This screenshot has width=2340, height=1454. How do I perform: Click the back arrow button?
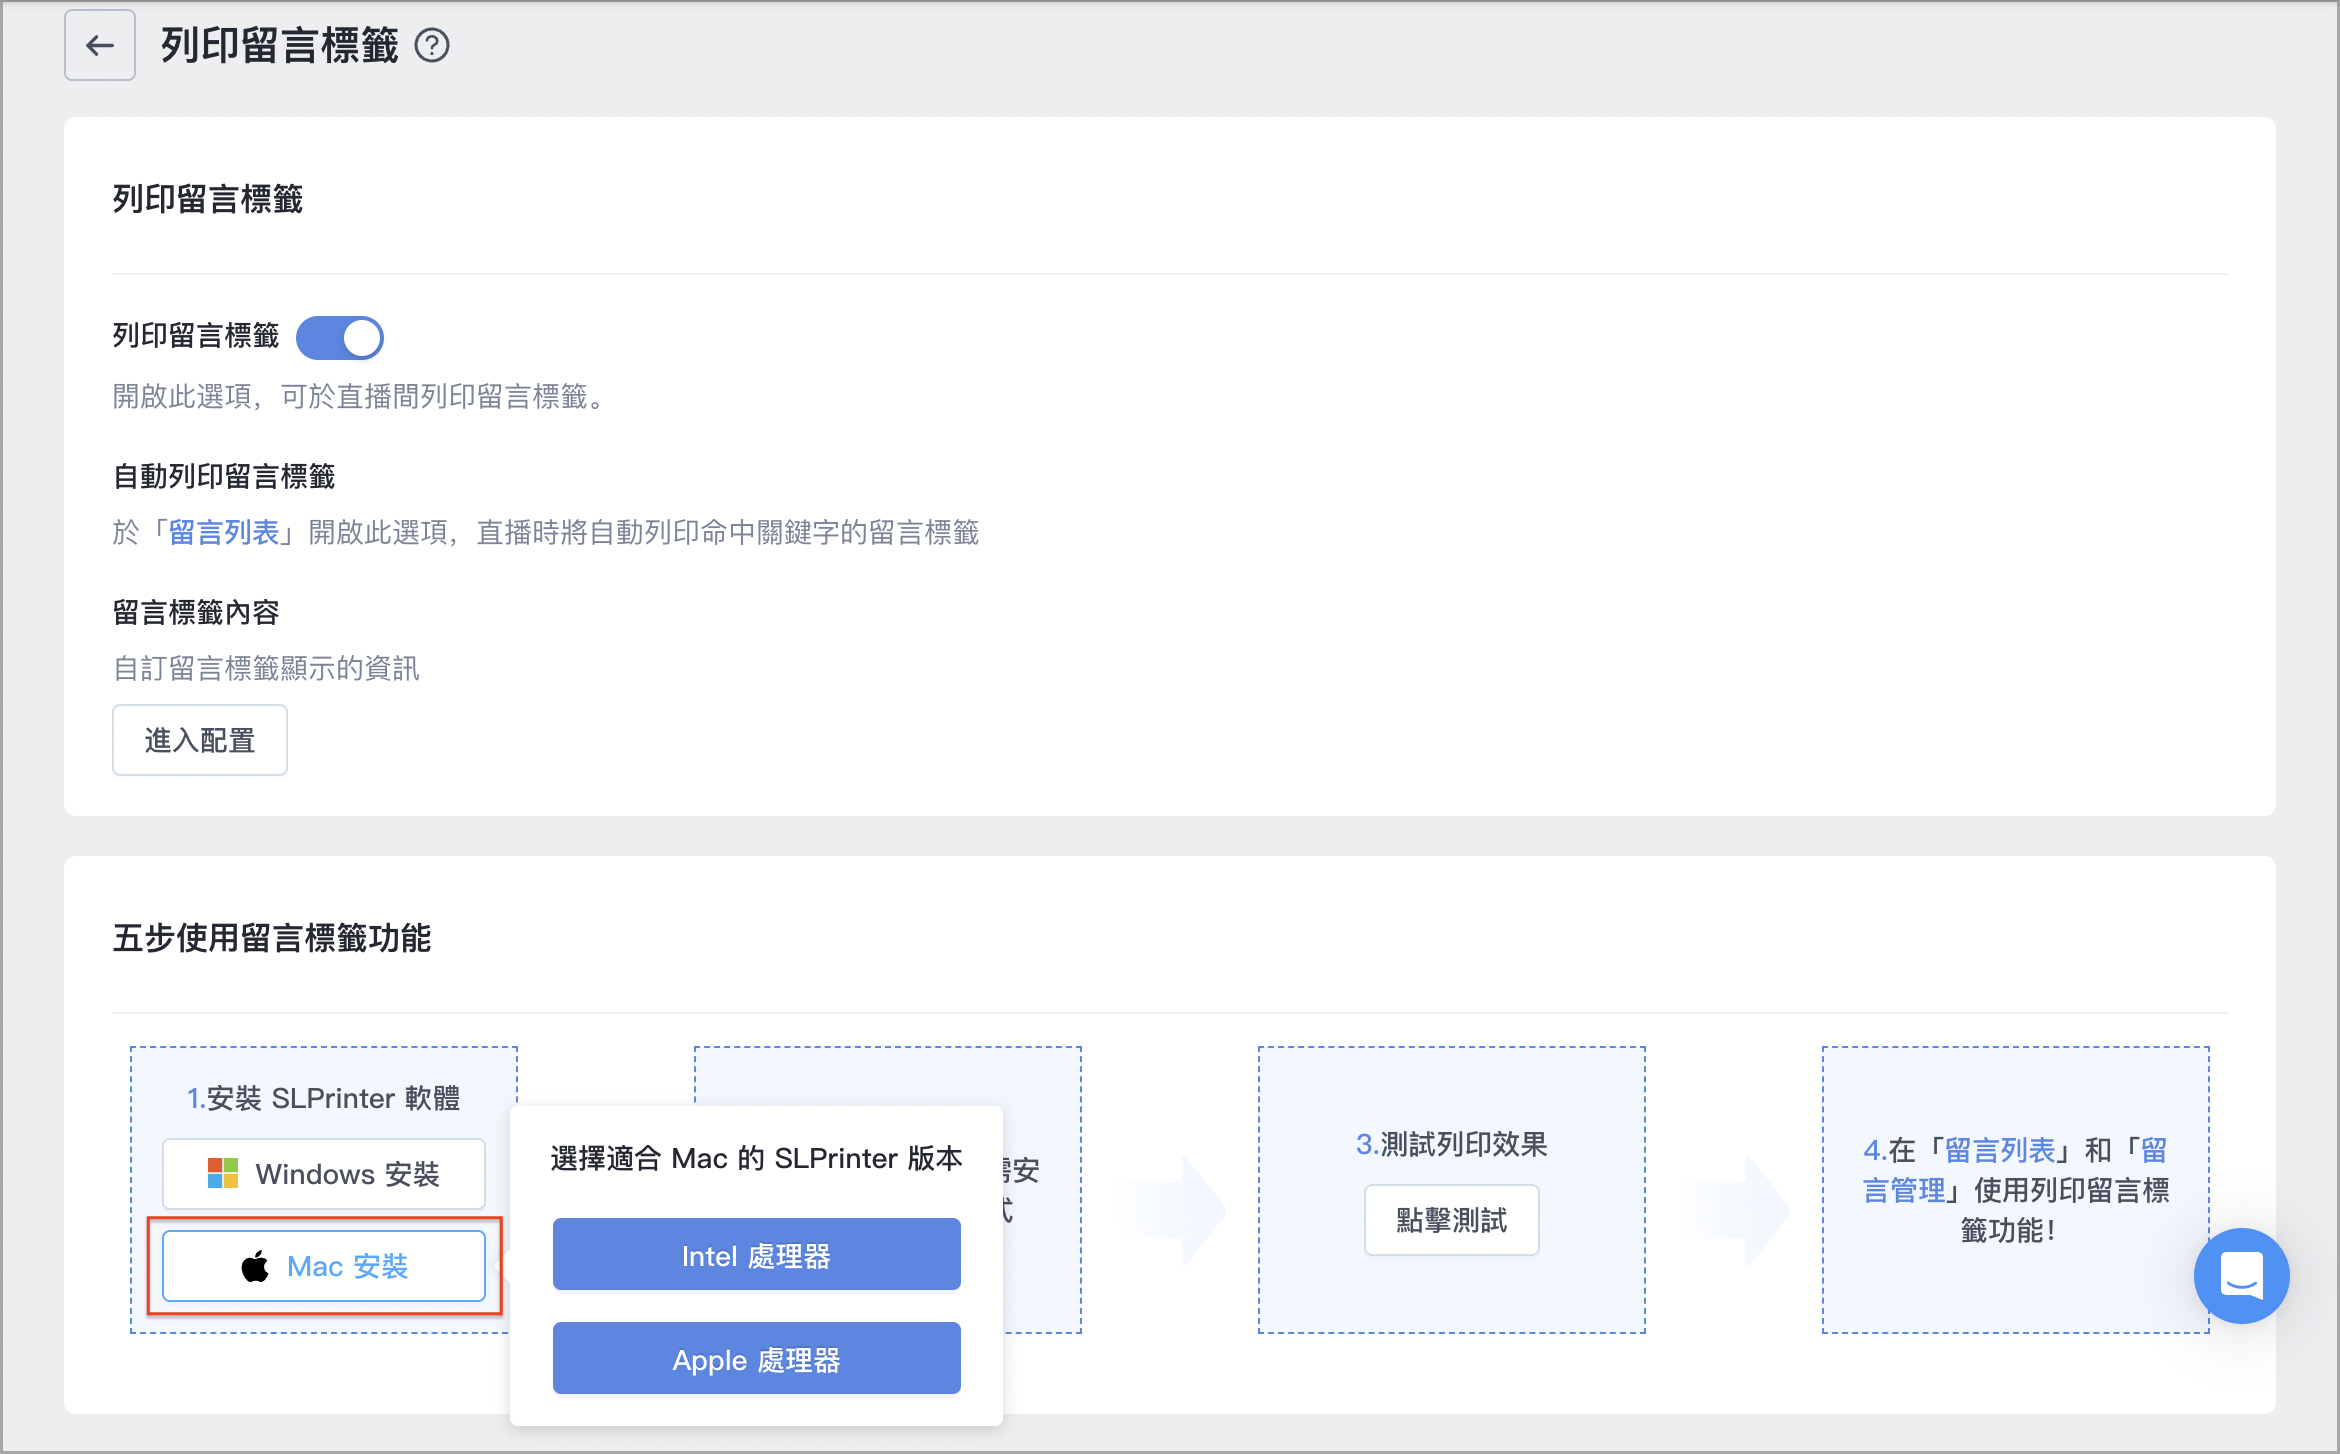[100, 45]
